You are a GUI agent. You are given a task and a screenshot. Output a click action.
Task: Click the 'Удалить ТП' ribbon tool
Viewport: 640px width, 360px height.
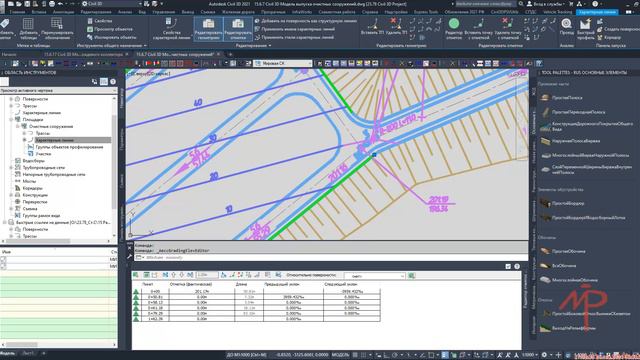click(x=396, y=27)
